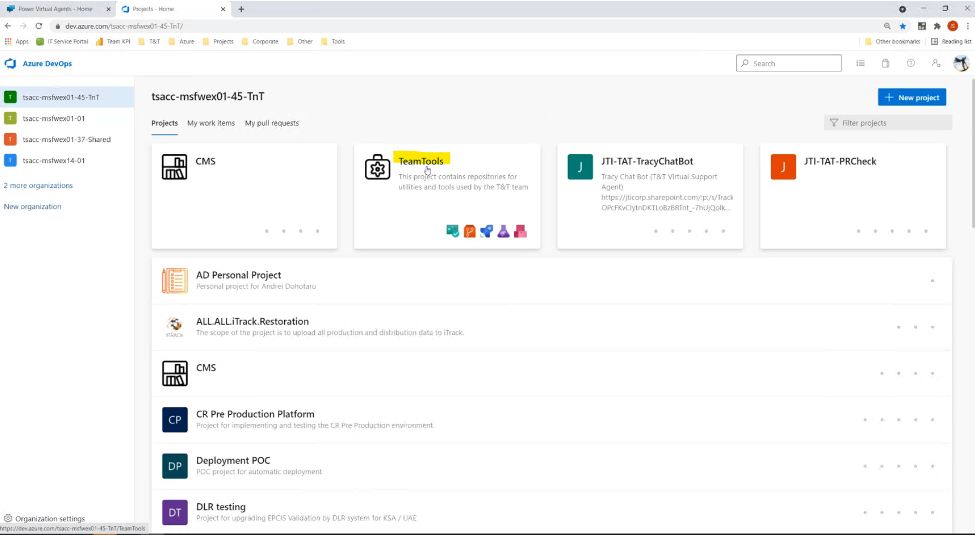The width and height of the screenshot is (975, 535).
Task: Click the JTI-TAT-TracyChatBot green J icon
Action: pos(580,167)
